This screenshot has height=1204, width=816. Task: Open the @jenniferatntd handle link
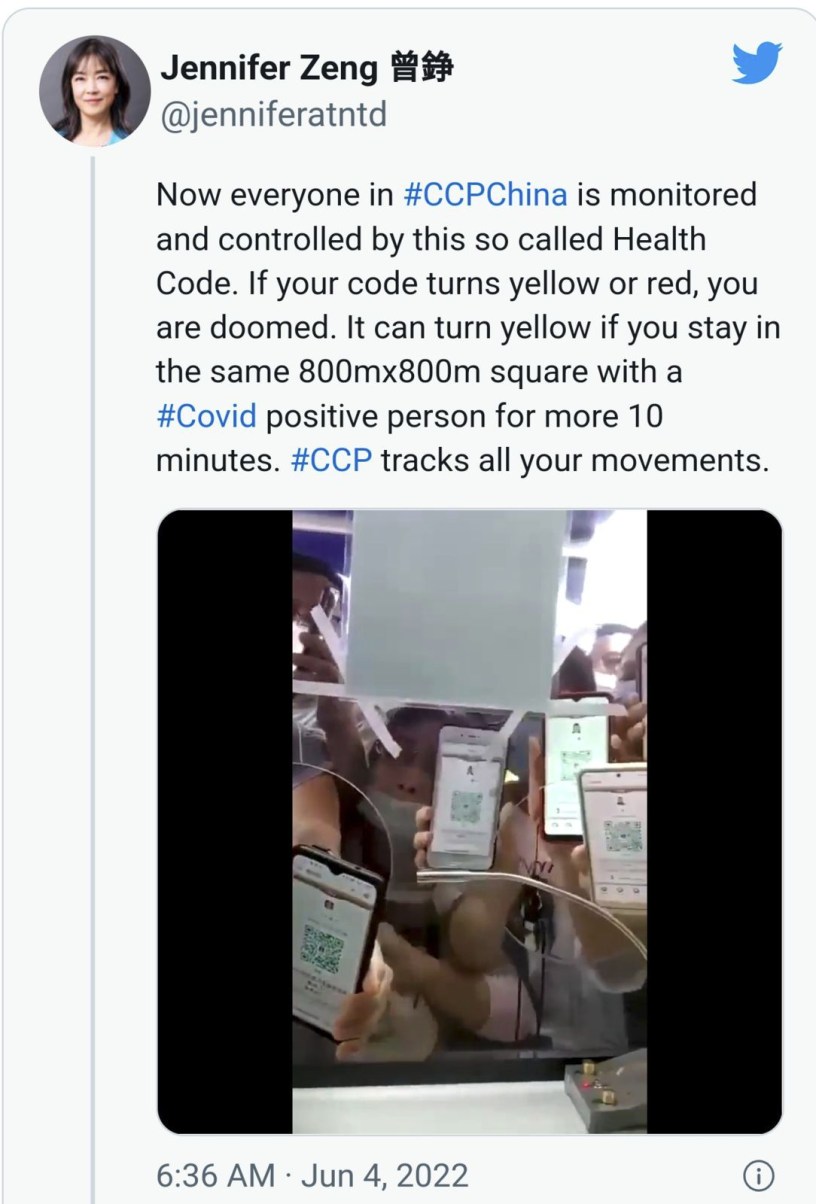(273, 115)
